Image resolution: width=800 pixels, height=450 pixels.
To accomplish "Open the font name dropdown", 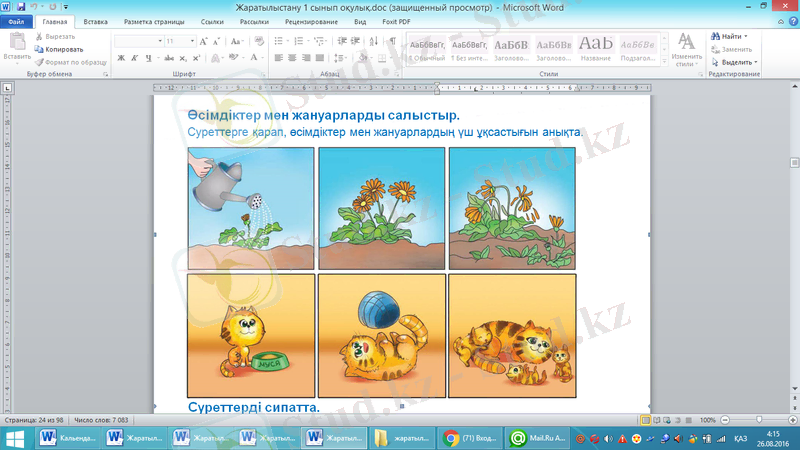I will (159, 41).
